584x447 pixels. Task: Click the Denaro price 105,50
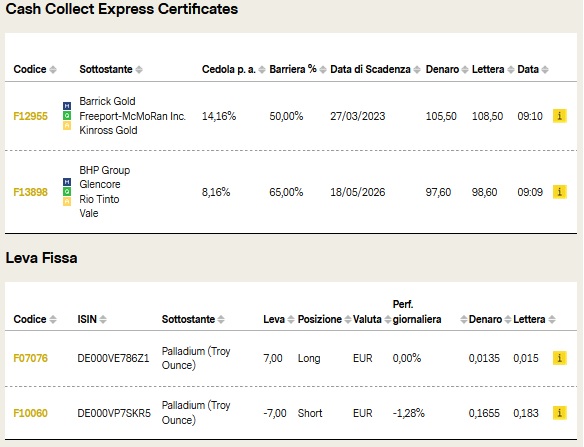(x=441, y=116)
